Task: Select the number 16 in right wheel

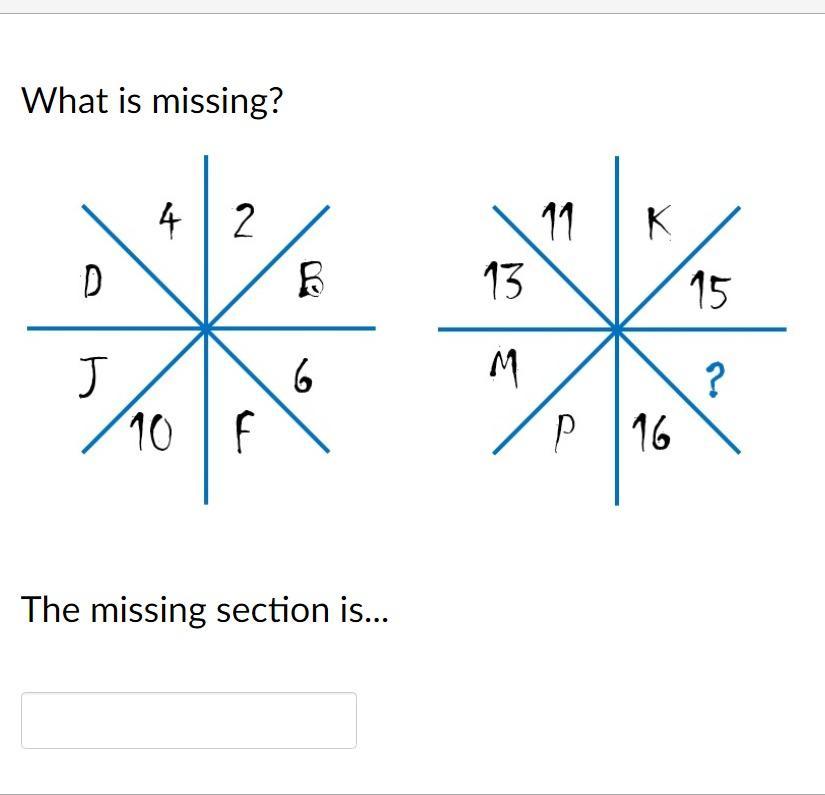Action: (x=653, y=434)
